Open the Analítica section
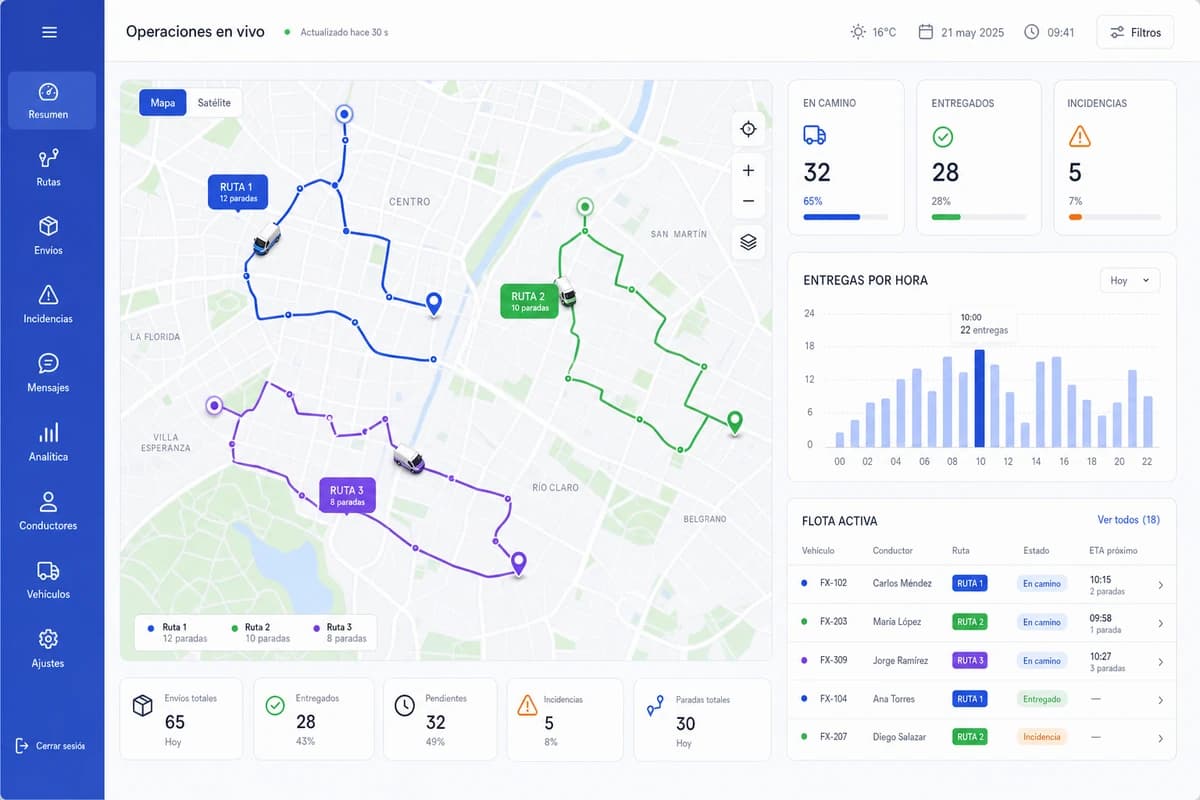The height and width of the screenshot is (800, 1200). point(49,442)
